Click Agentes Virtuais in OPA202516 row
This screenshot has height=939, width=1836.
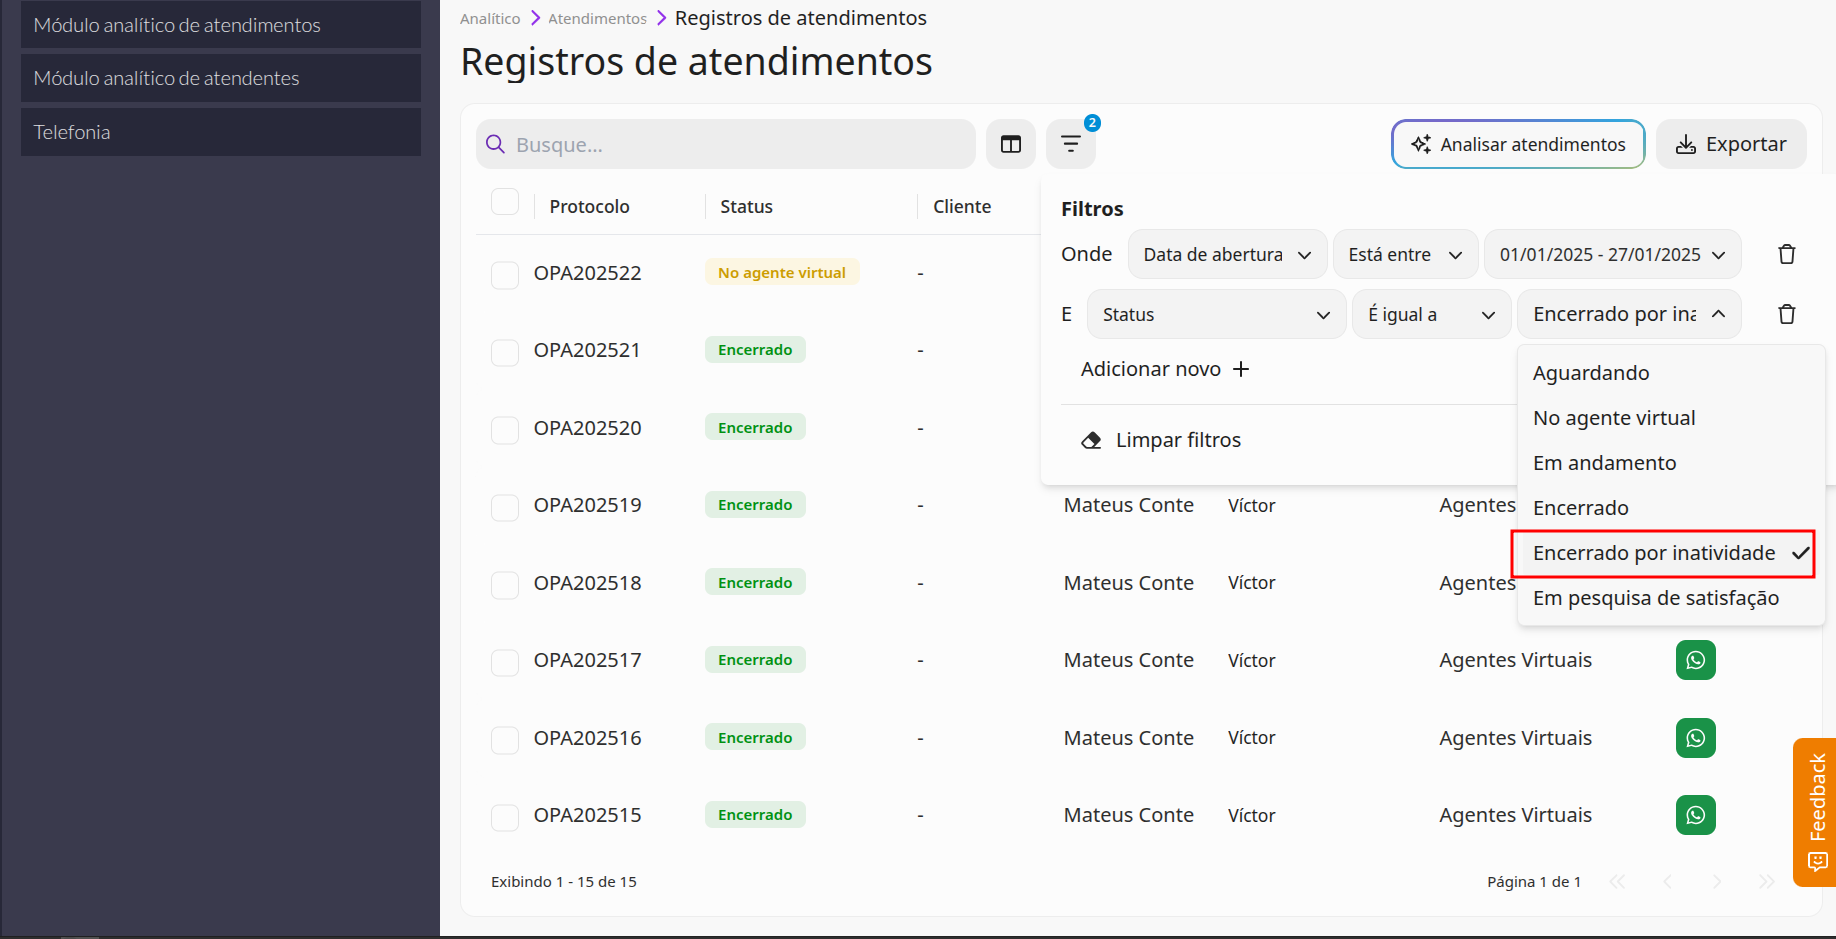[x=1516, y=738]
